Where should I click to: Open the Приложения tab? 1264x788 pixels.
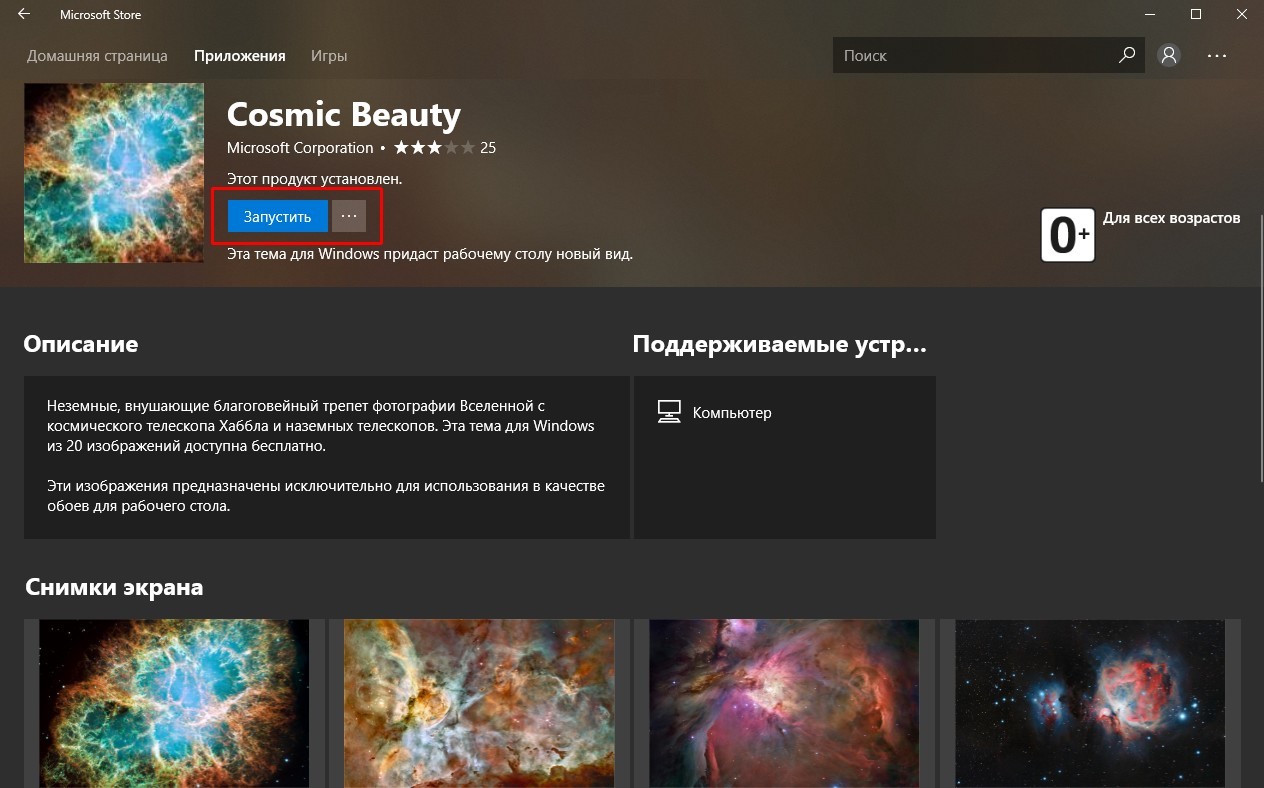click(x=240, y=56)
